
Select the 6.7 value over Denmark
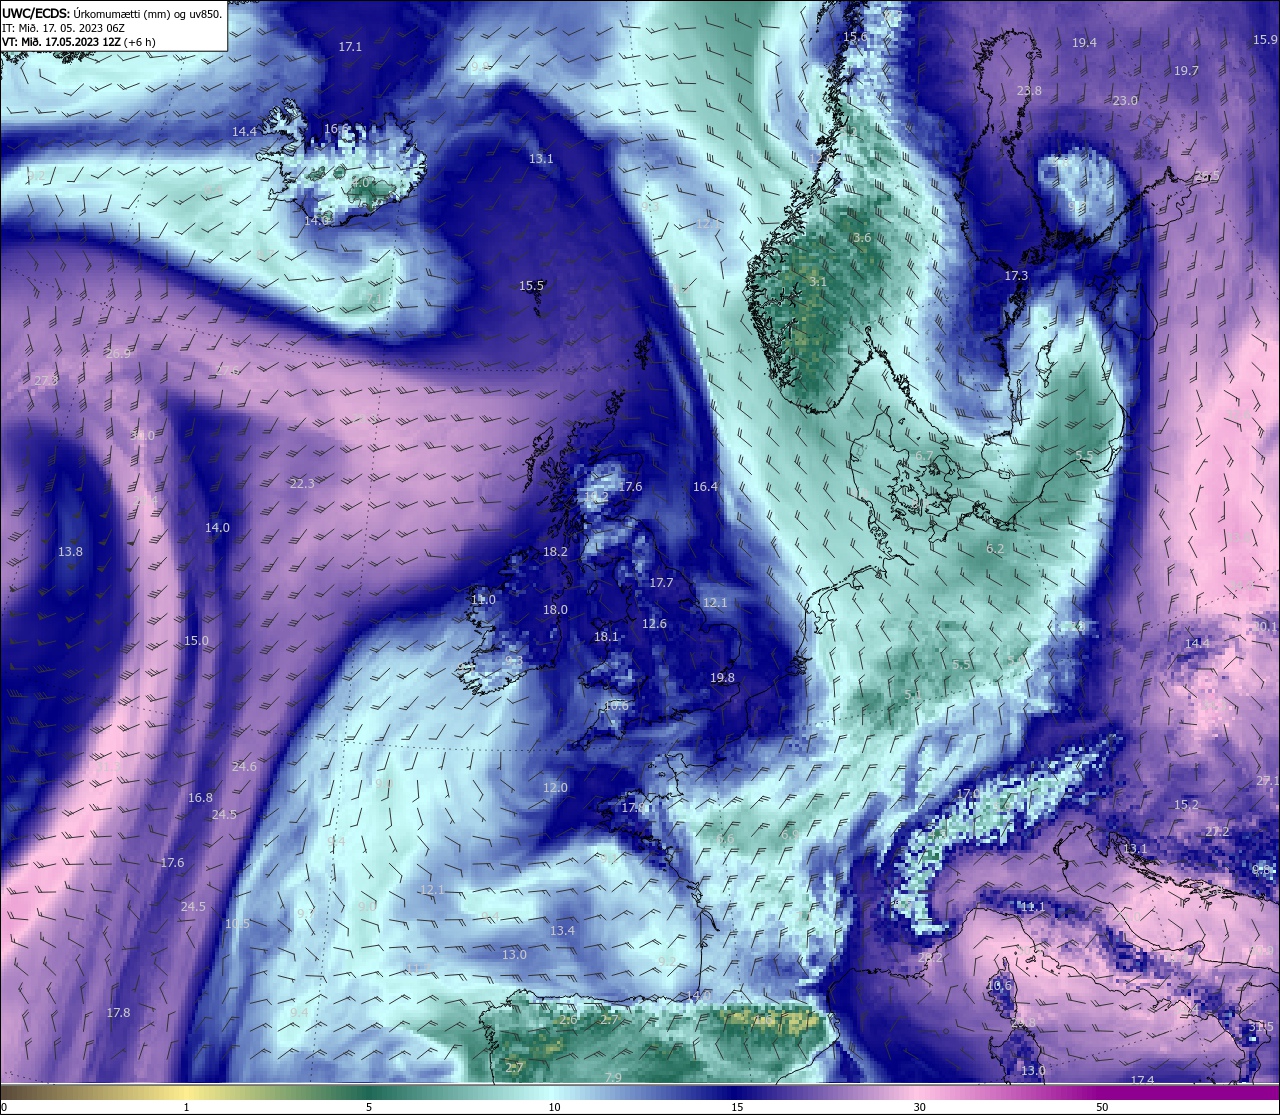[x=924, y=456]
